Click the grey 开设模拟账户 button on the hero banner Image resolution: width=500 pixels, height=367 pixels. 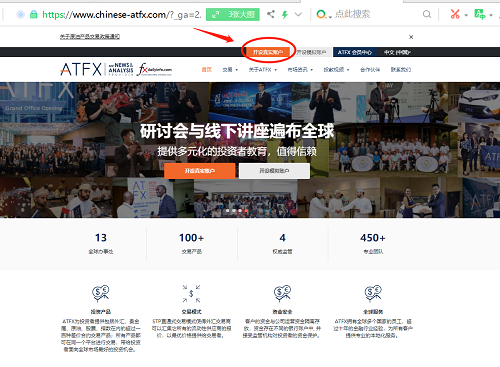(x=274, y=171)
